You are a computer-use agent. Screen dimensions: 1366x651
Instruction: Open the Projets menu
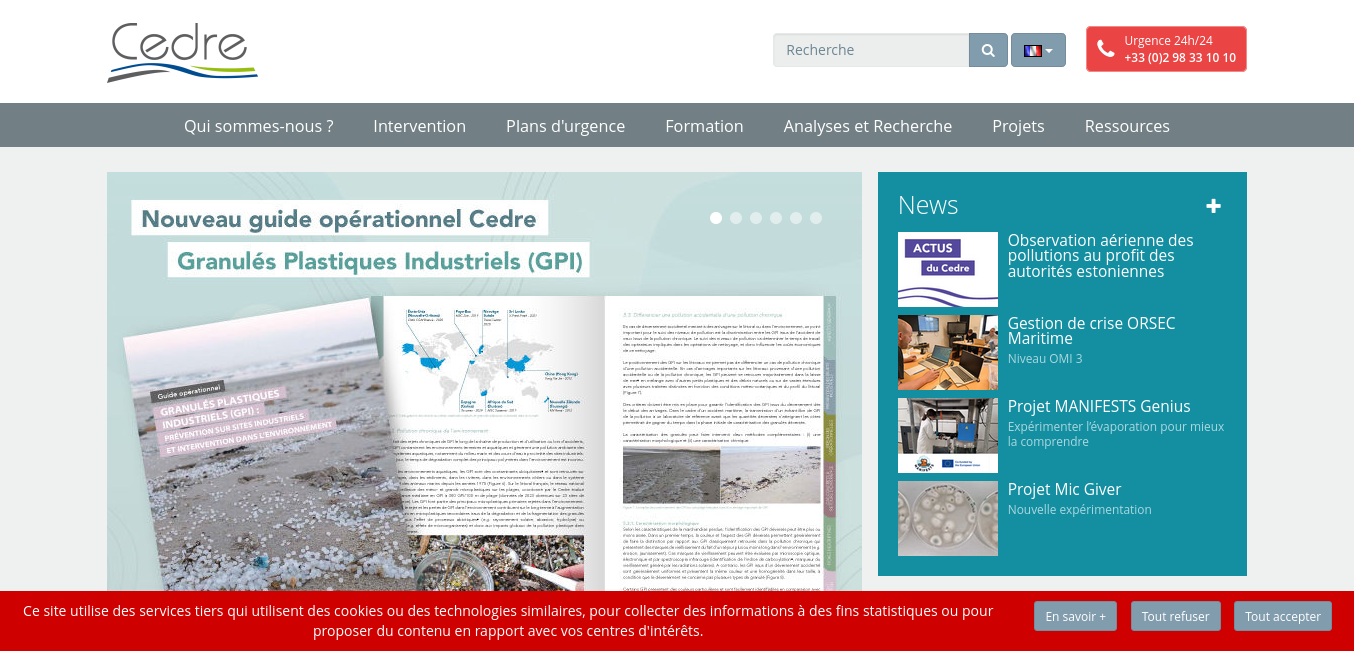(1018, 126)
